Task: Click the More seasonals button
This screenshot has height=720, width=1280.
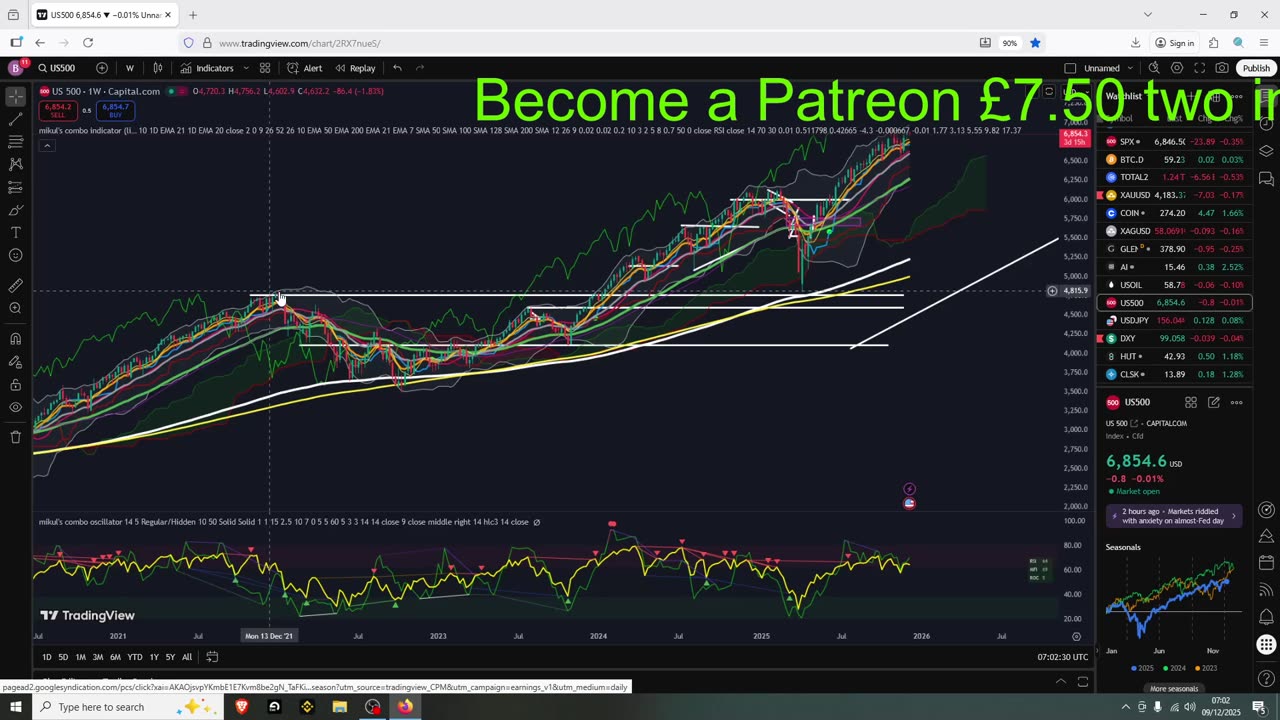Action: (x=1174, y=688)
